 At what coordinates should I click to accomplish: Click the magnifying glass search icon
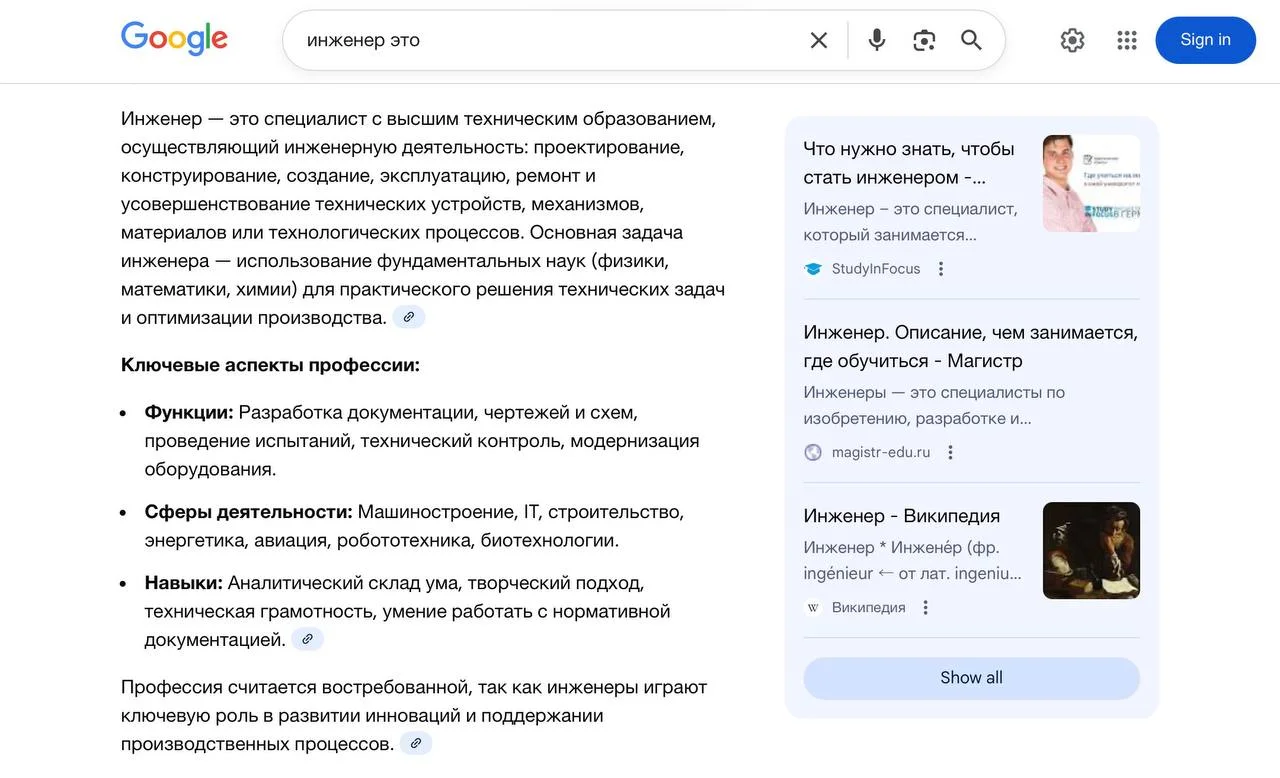click(971, 40)
